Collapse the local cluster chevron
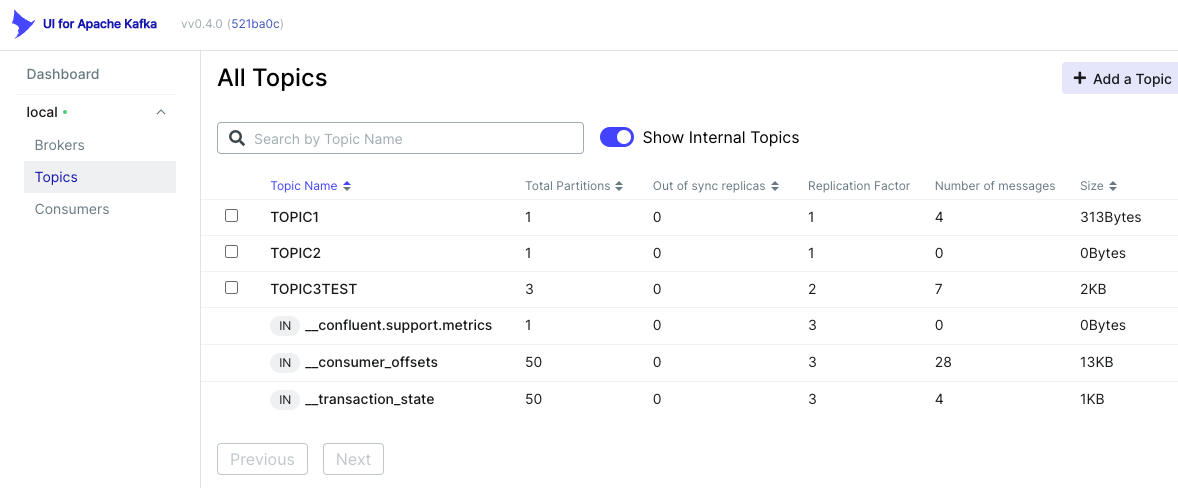The image size is (1178, 488). pyautogui.click(x=161, y=112)
